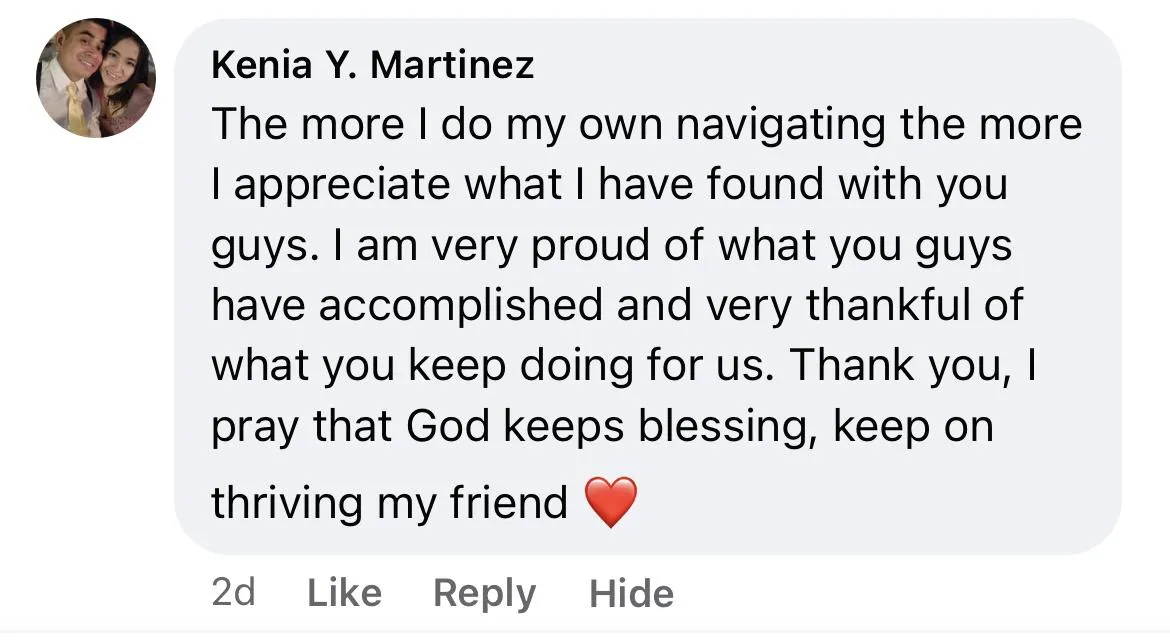Select the word "God" in the comment
Screen dimensions: 1170x640
(448, 427)
